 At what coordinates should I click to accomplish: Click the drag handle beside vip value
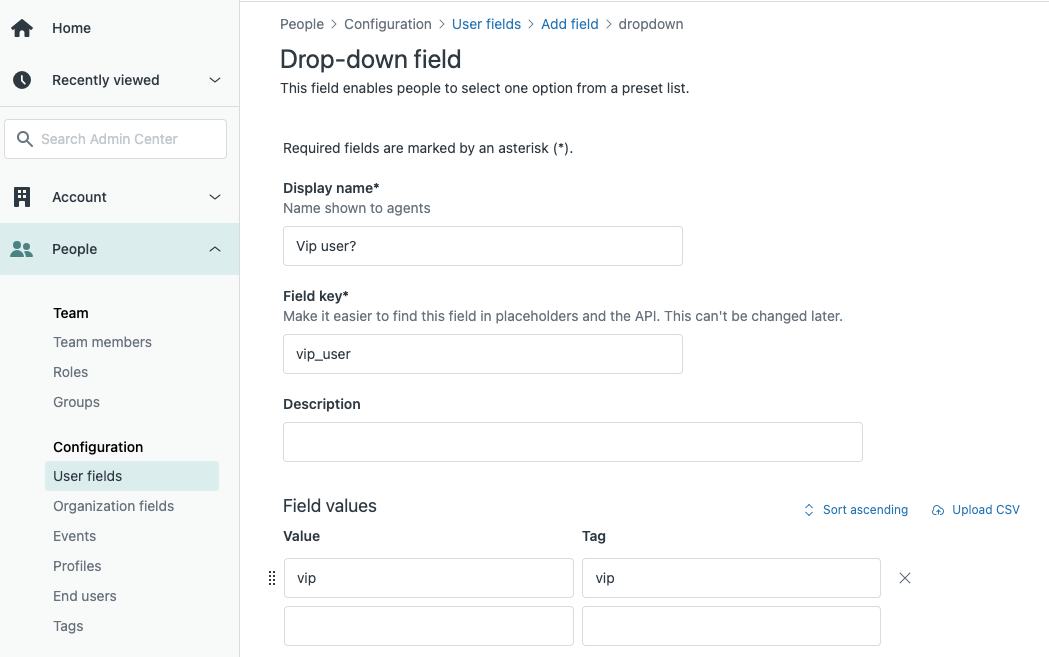coord(272,578)
